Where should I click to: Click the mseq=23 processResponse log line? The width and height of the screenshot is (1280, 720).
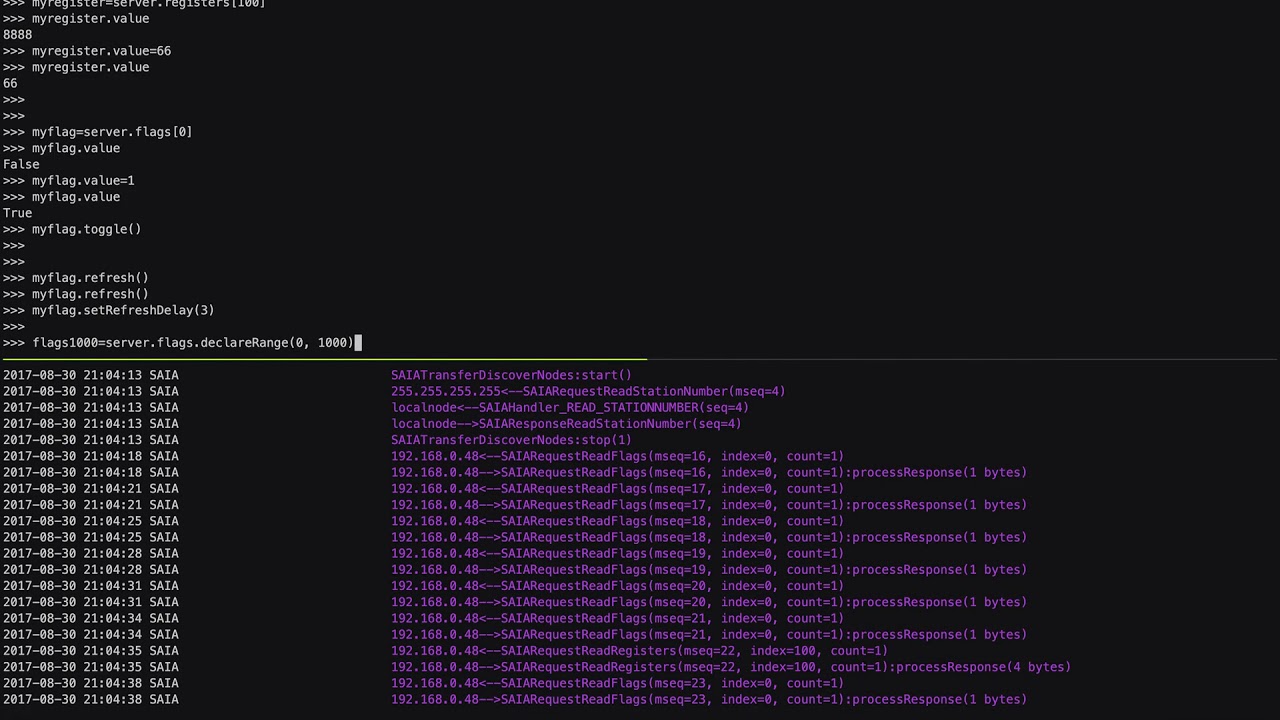tap(708, 700)
